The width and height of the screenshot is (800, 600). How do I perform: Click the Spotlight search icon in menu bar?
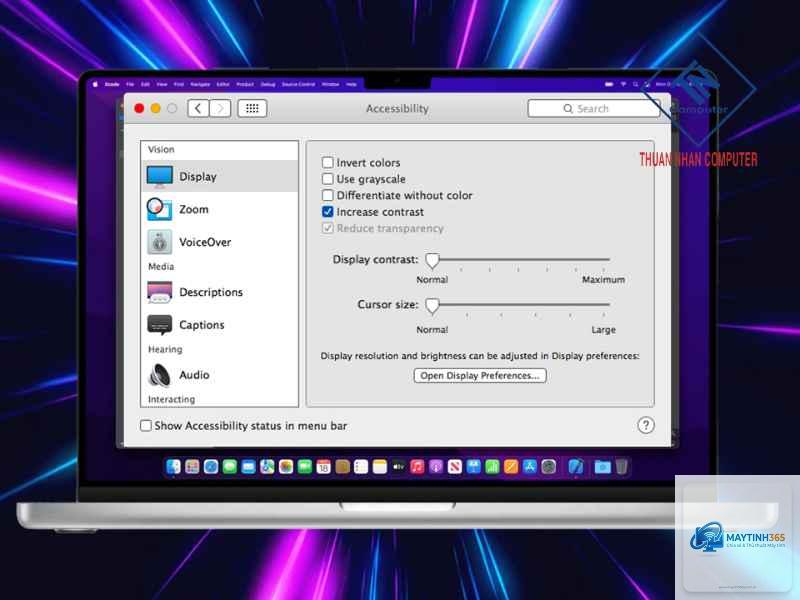(635, 84)
